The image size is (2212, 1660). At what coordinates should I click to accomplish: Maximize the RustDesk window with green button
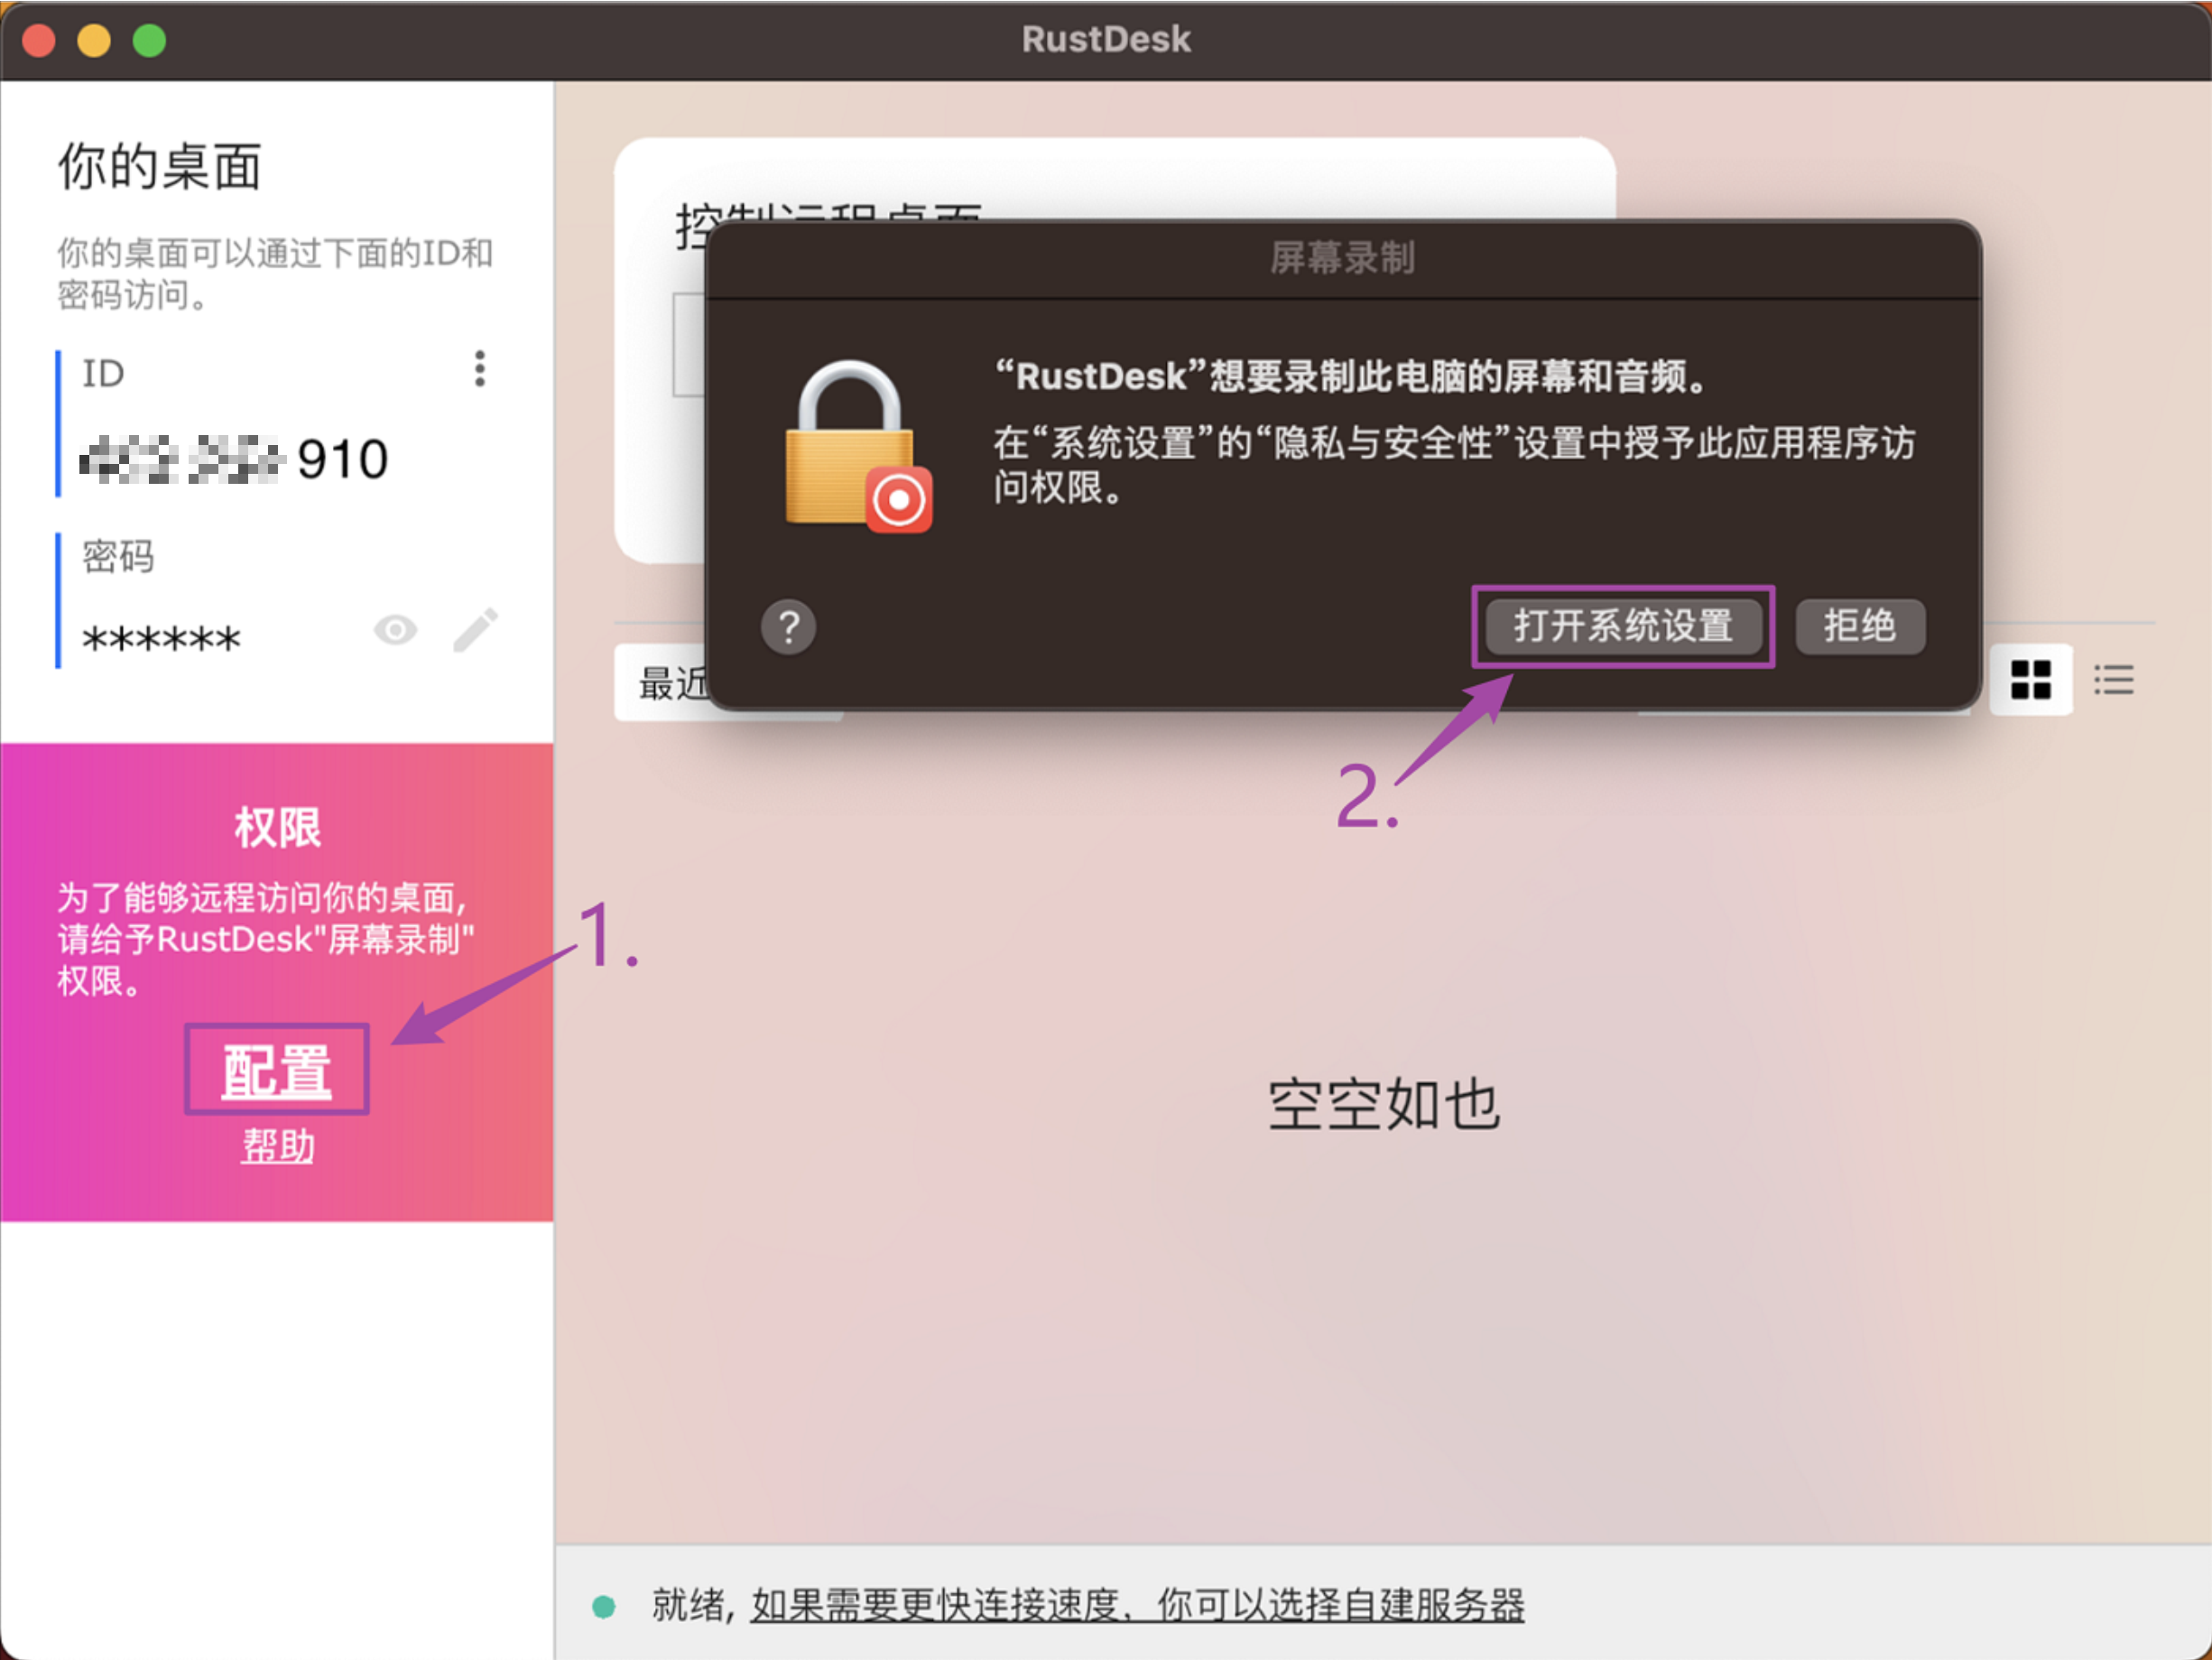pos(150,41)
